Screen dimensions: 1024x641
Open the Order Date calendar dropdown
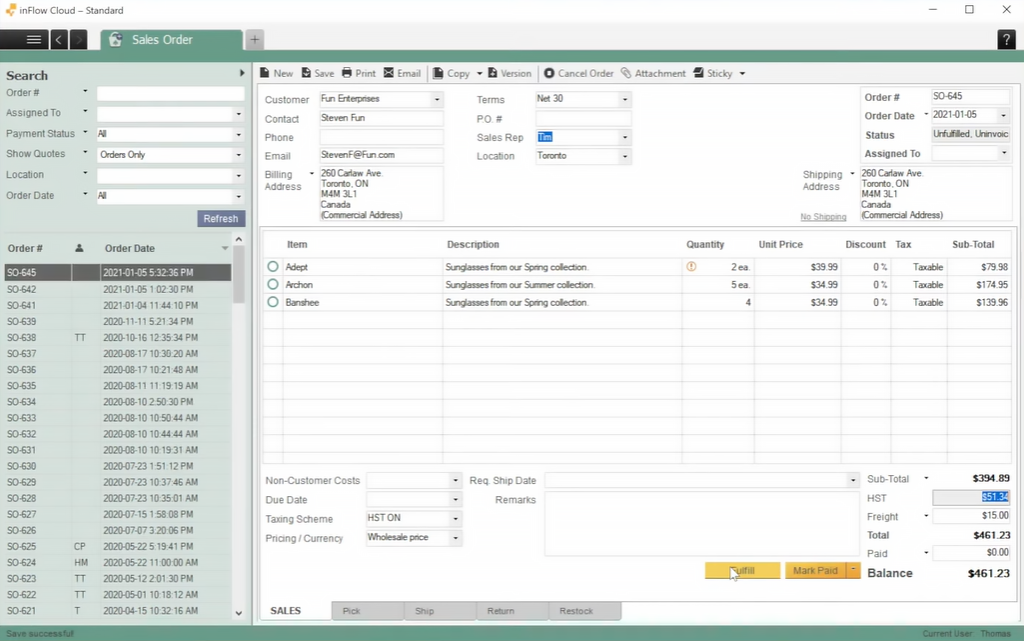1004,116
